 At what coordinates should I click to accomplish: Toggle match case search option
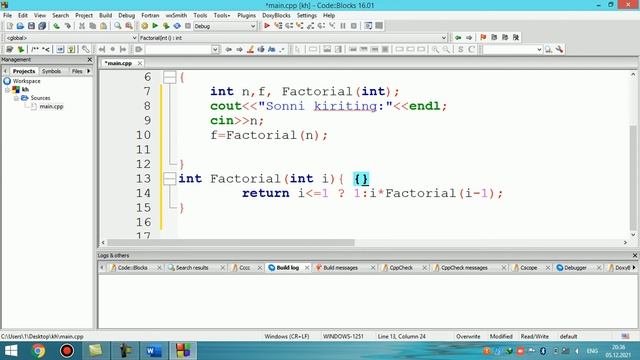[x=271, y=49]
